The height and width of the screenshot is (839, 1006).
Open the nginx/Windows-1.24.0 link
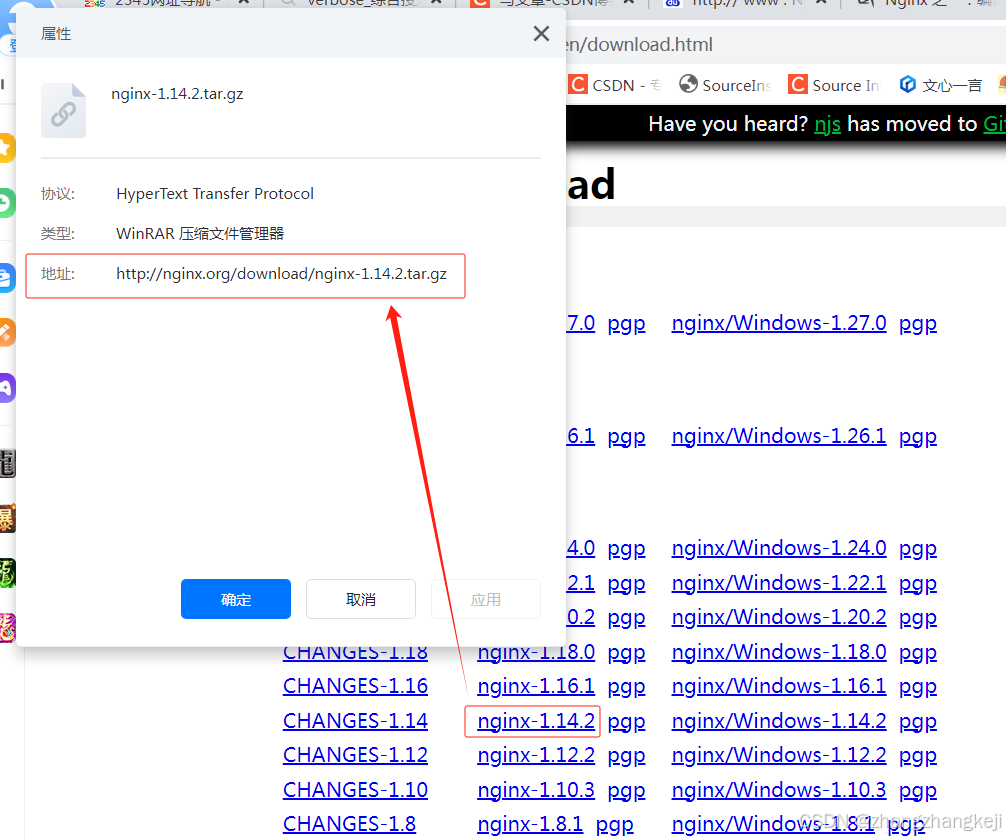pos(779,548)
